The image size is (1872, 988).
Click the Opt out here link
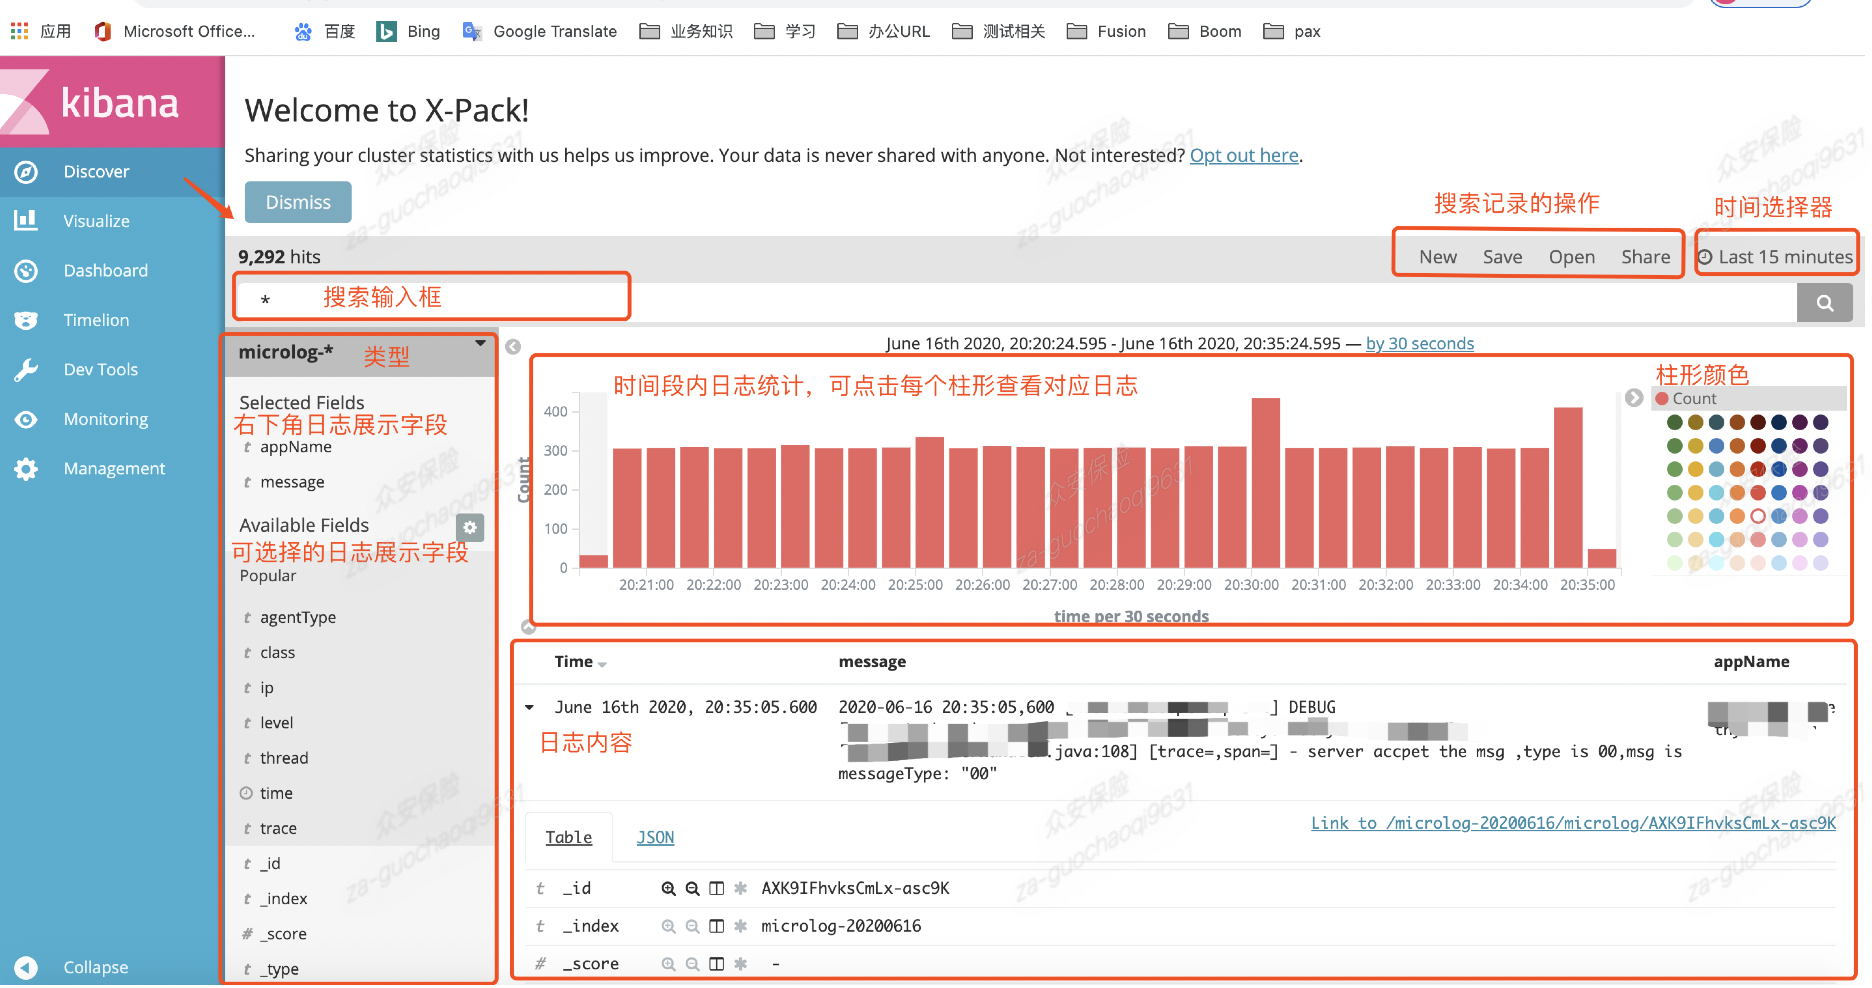coord(1244,155)
